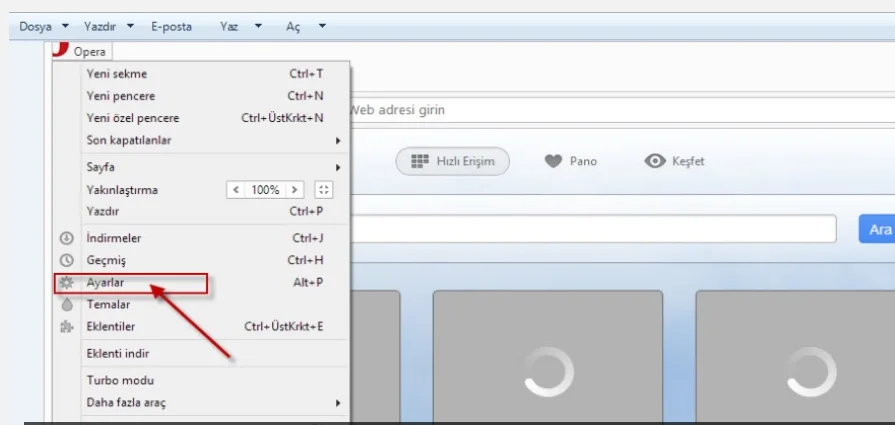Click the Ayarlar gear icon
895x425 pixels.
click(67, 283)
